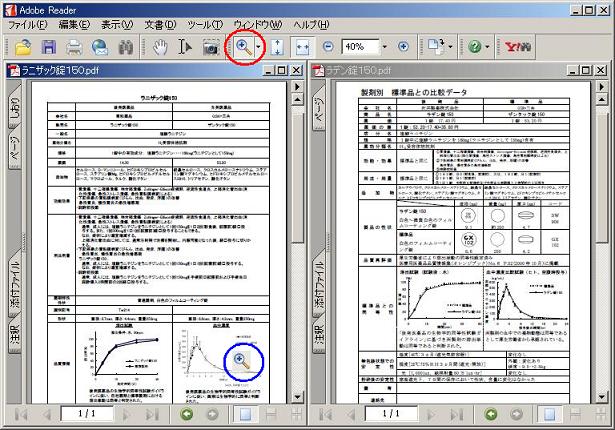Expand the zoom tool dropdown arrow
Screen dimensions: 615x430
point(258,47)
